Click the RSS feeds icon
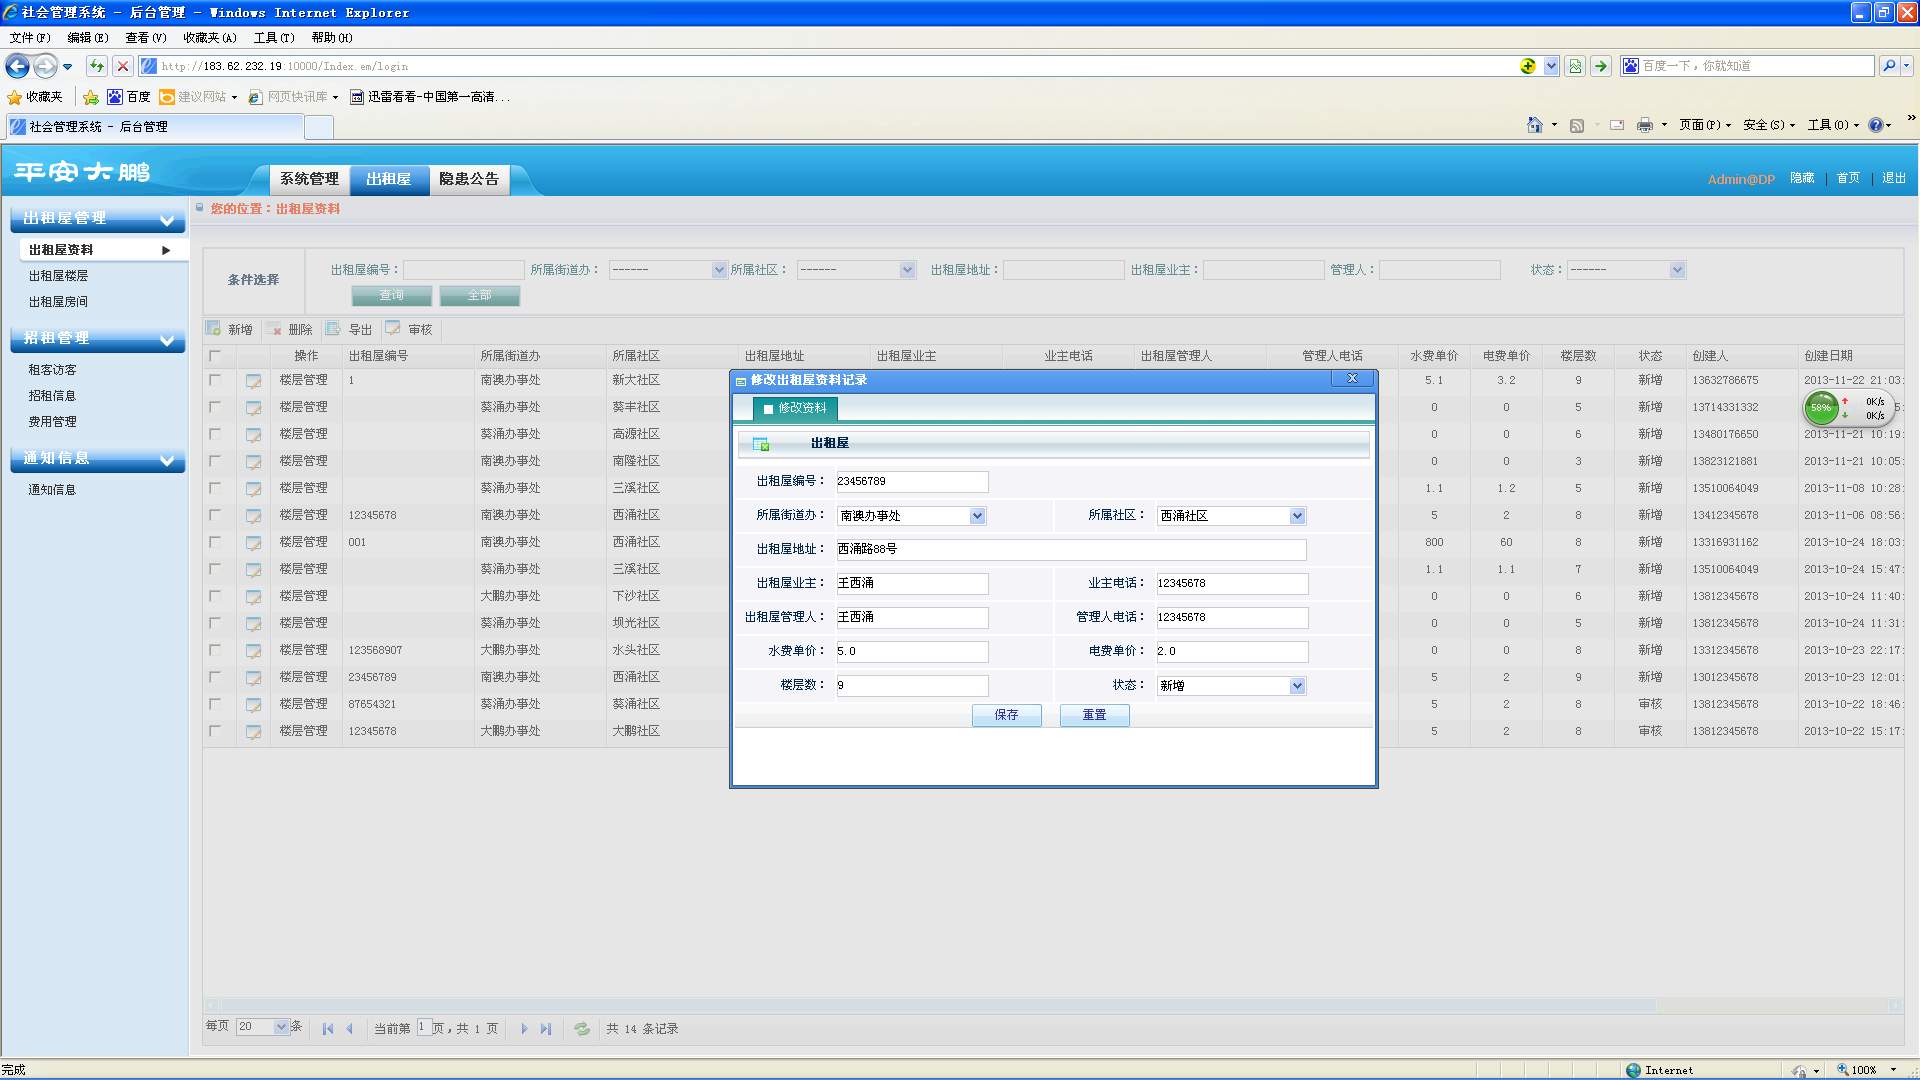 (1577, 125)
